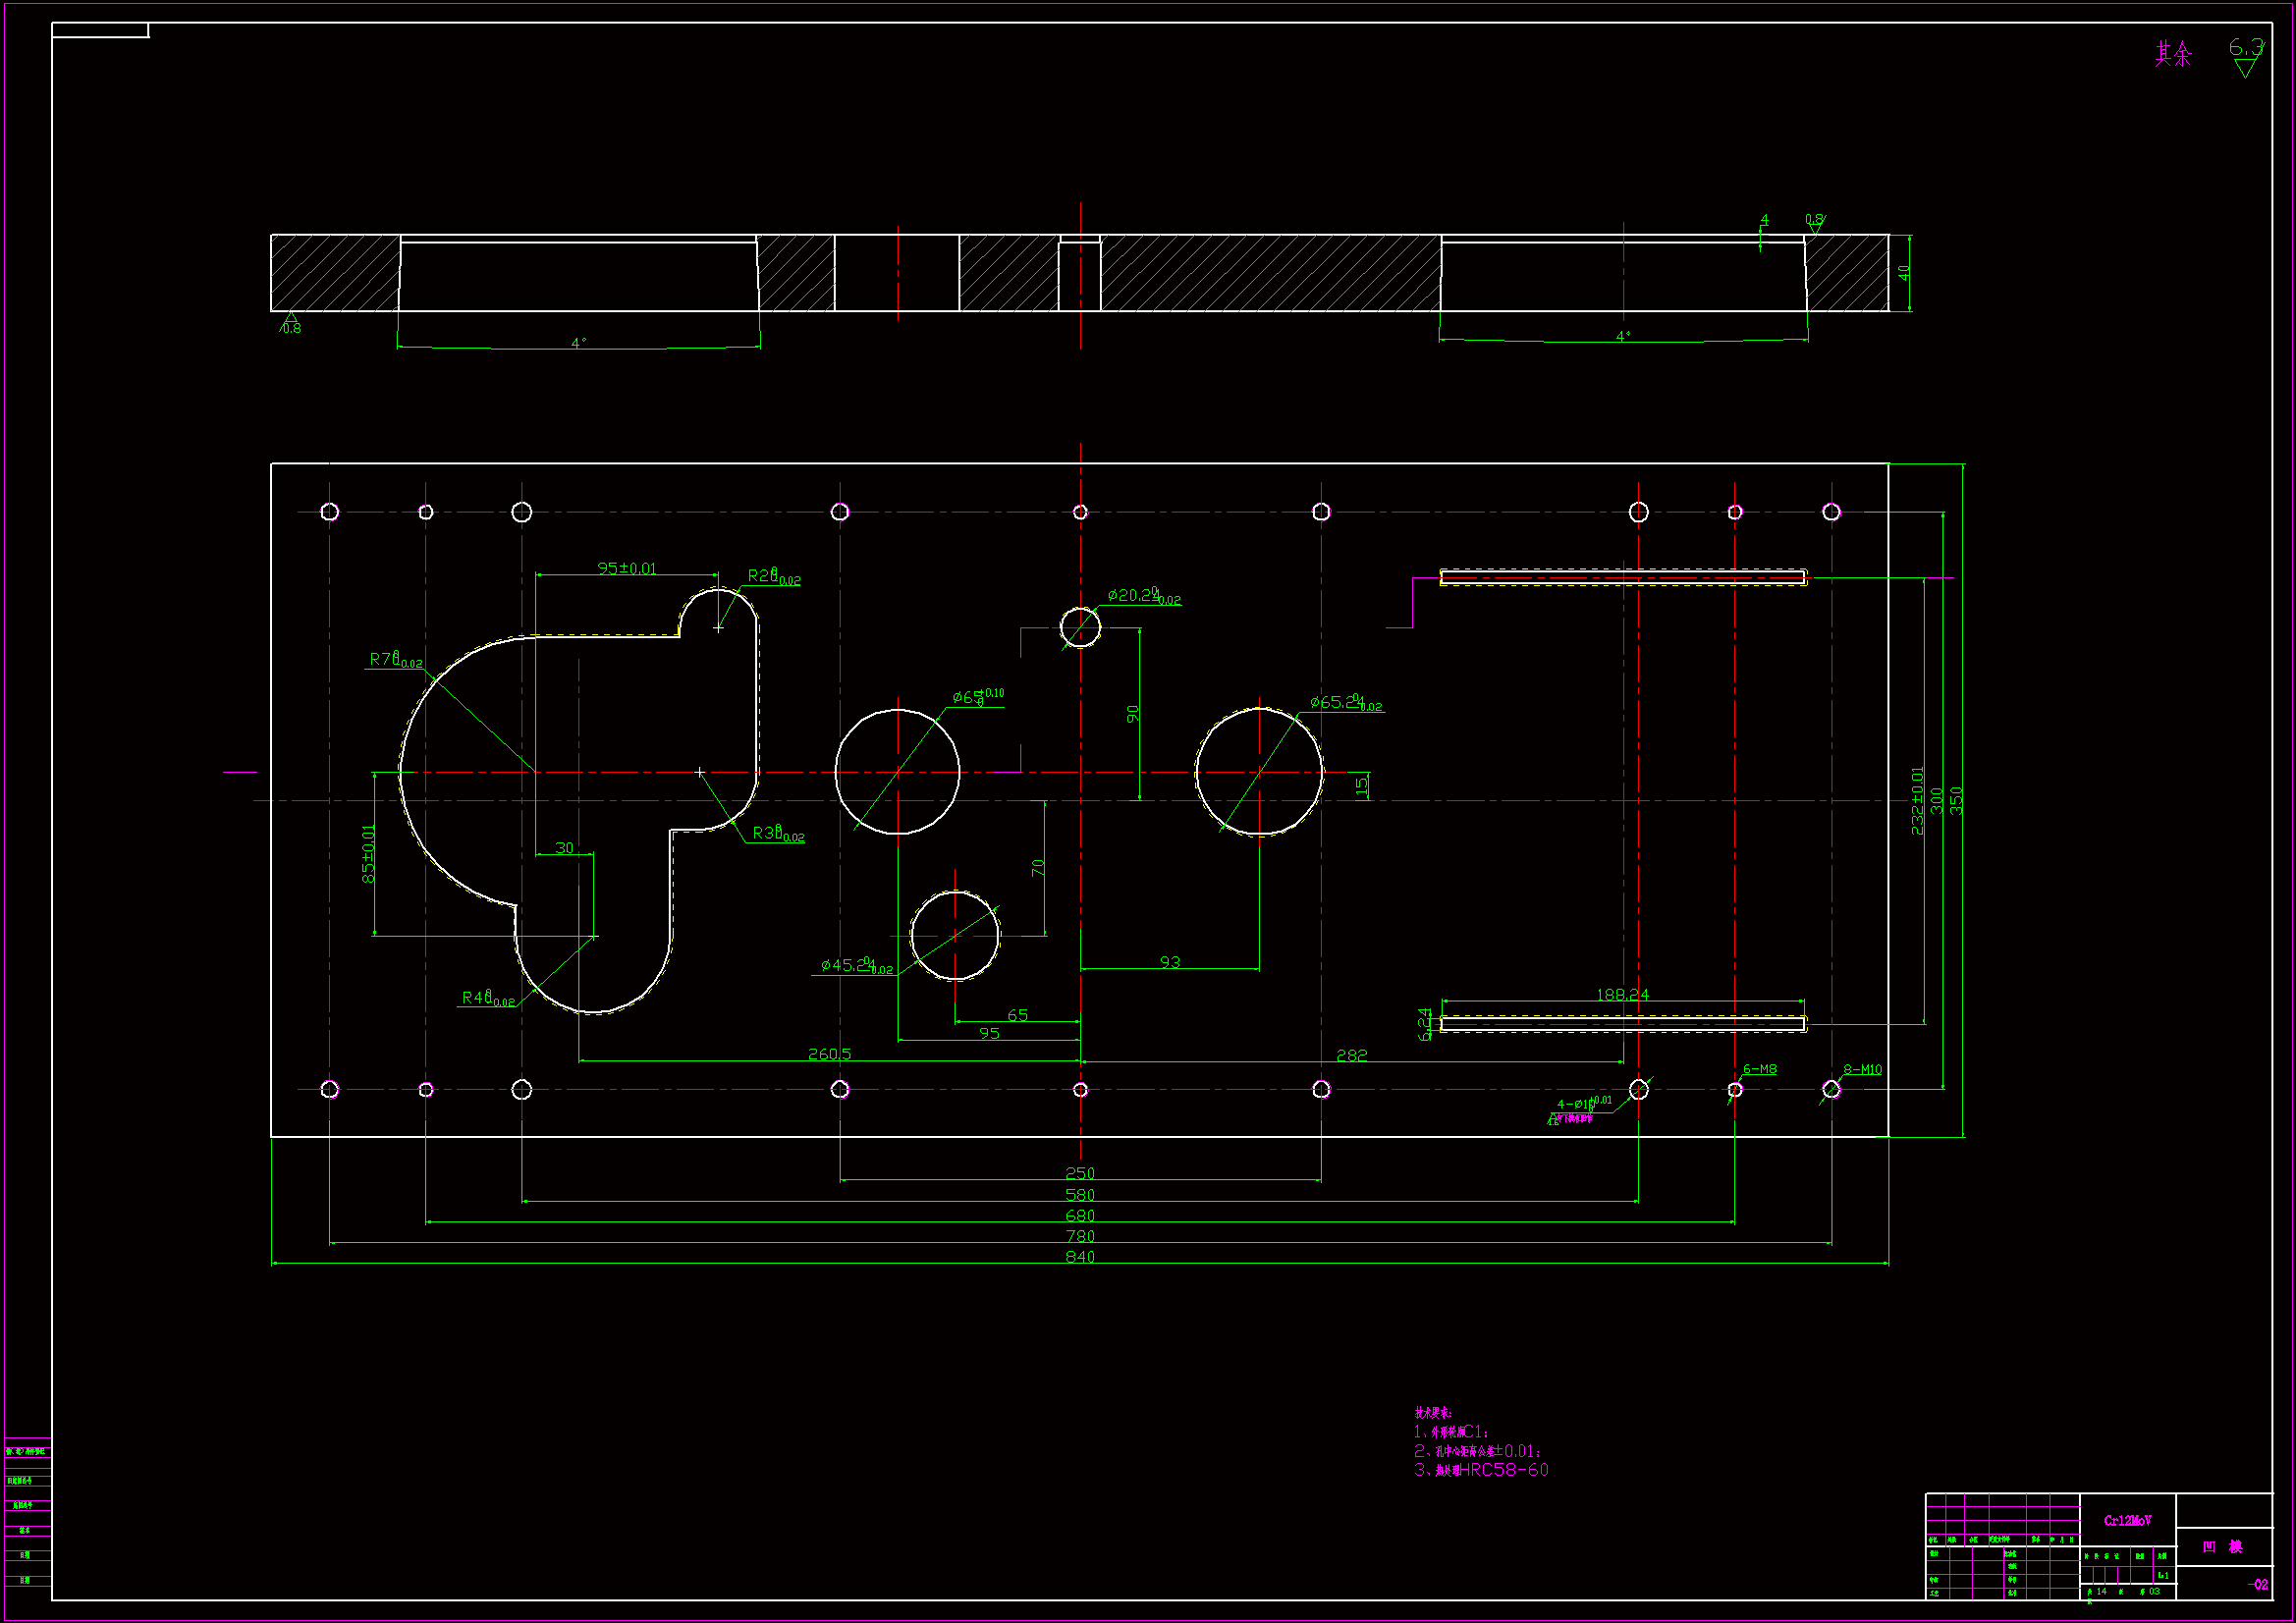The width and height of the screenshot is (2296, 1623).
Task: Select the 6-M8 hole callout text
Action: 1759,1069
